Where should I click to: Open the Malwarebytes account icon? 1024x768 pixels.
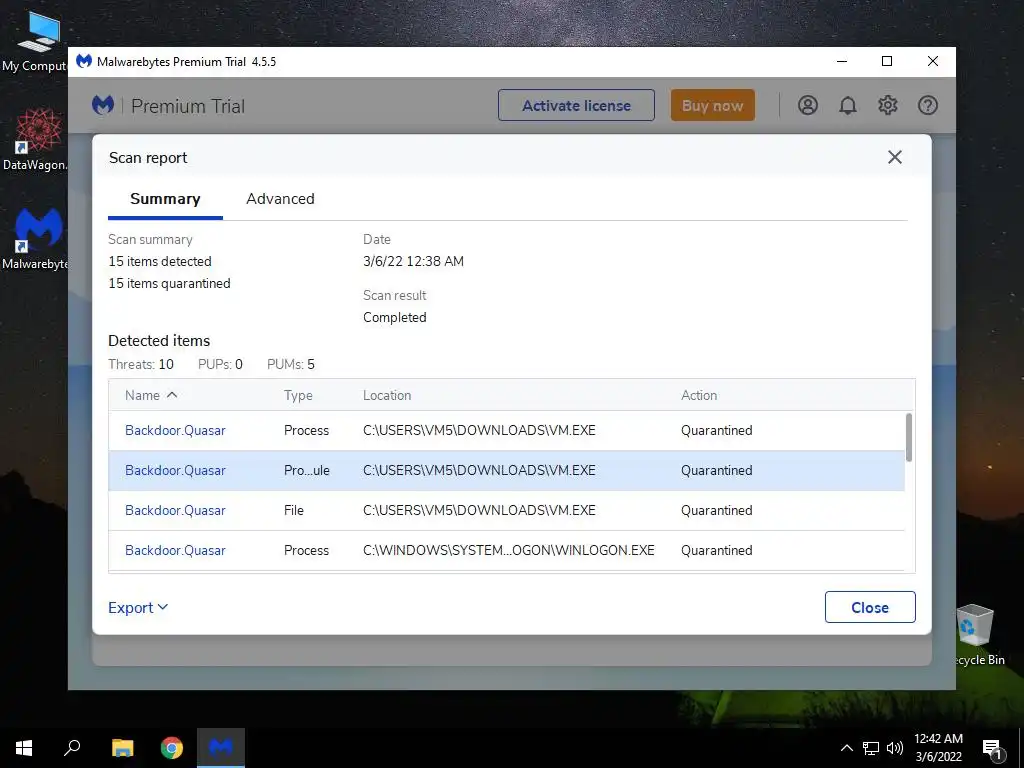point(808,105)
